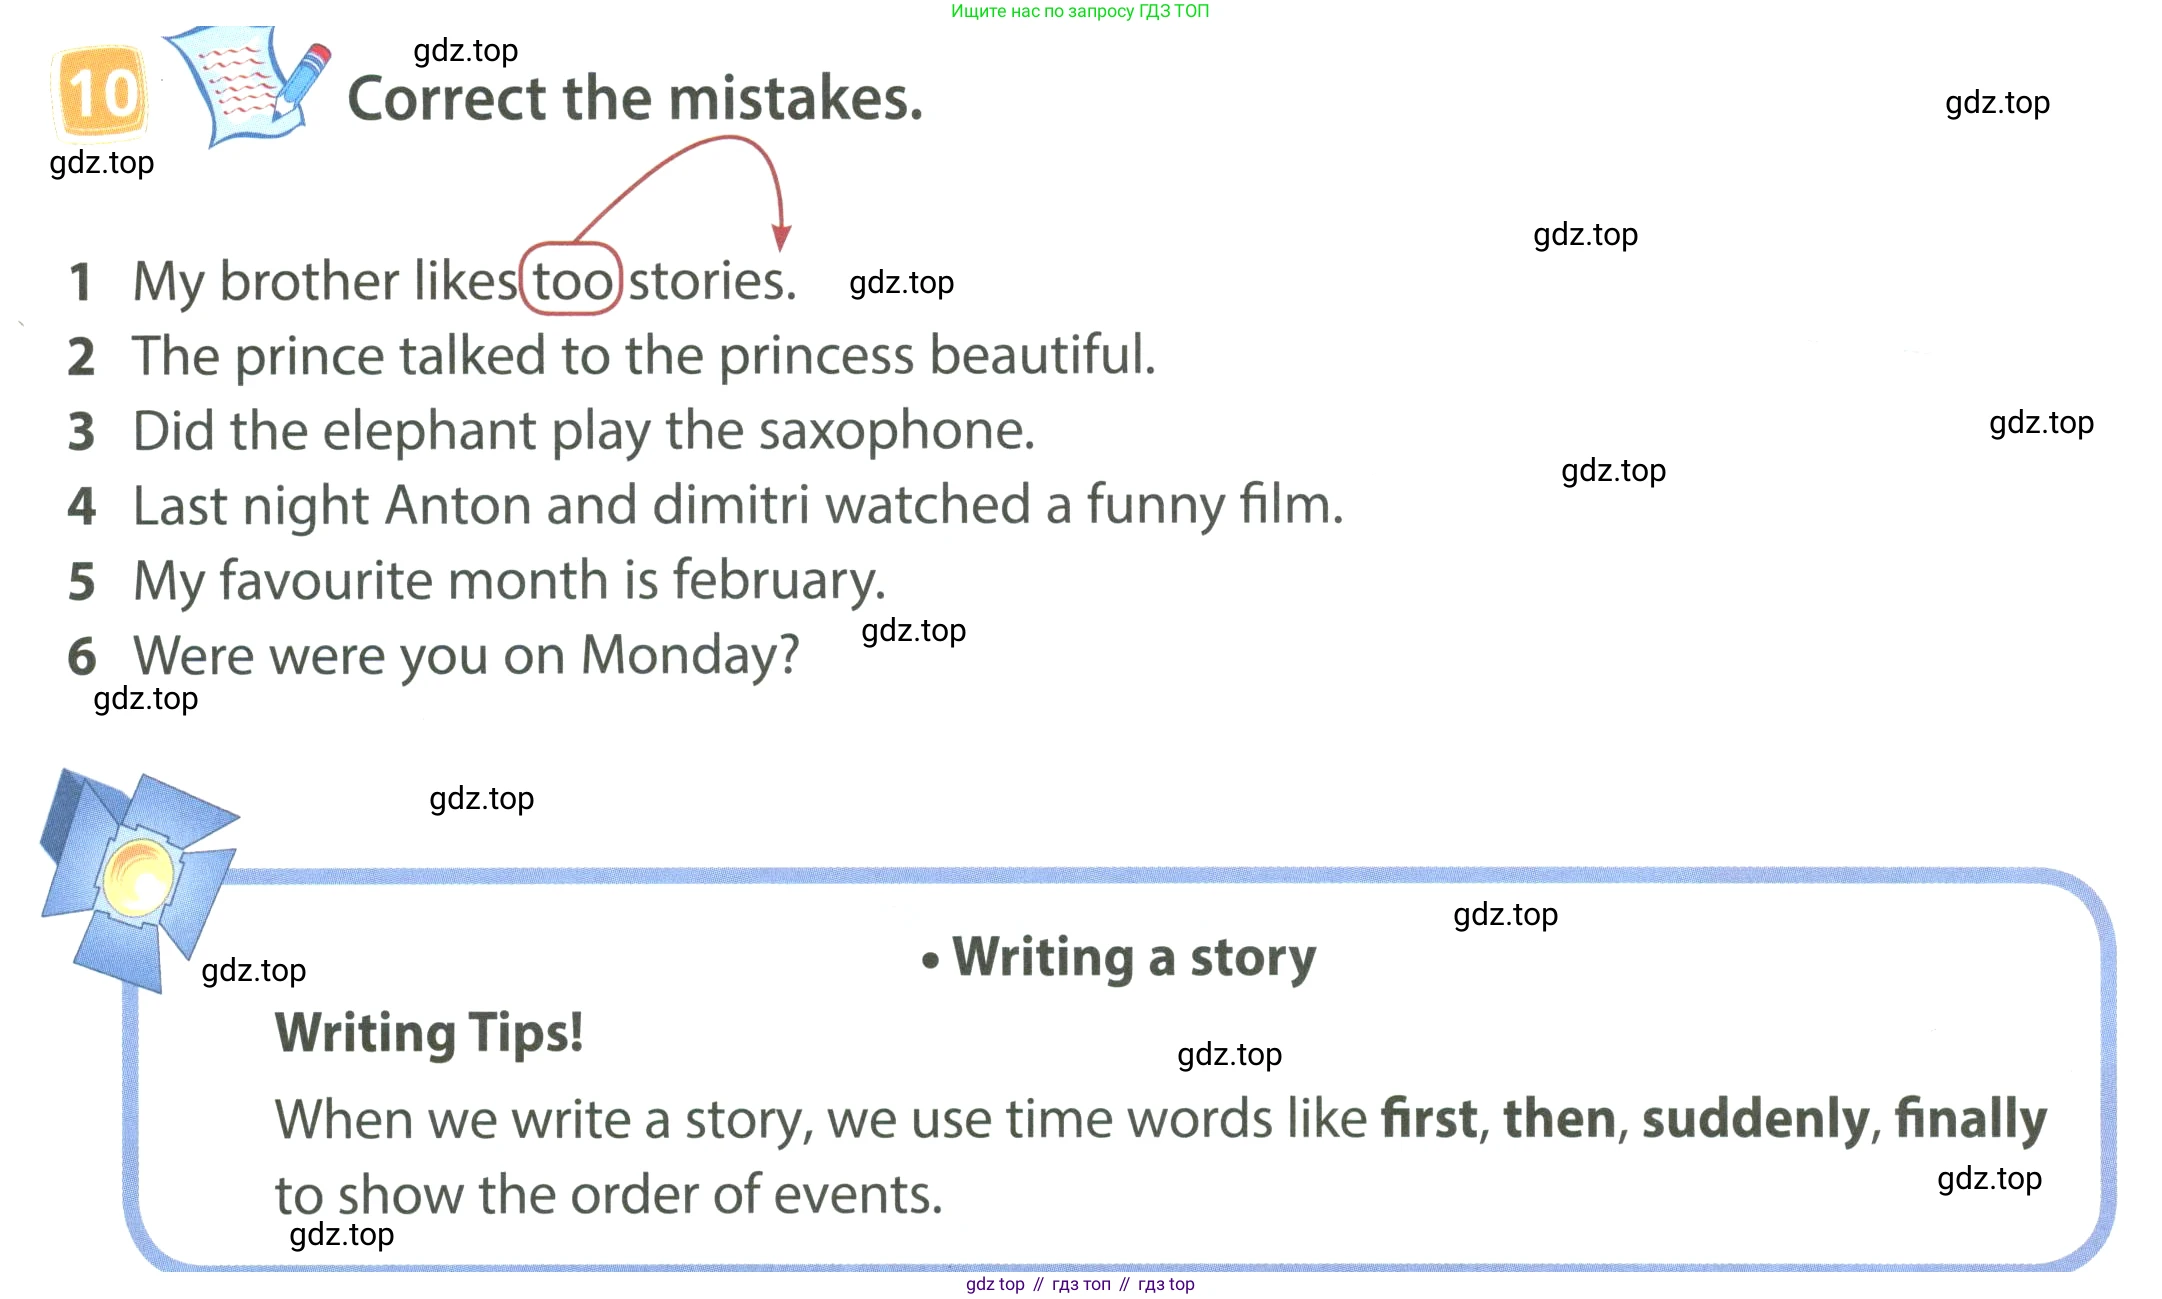This screenshot has height=1299, width=2162.
Task: Click the bold word 'finally'
Action: pyautogui.click(x=1970, y=1119)
